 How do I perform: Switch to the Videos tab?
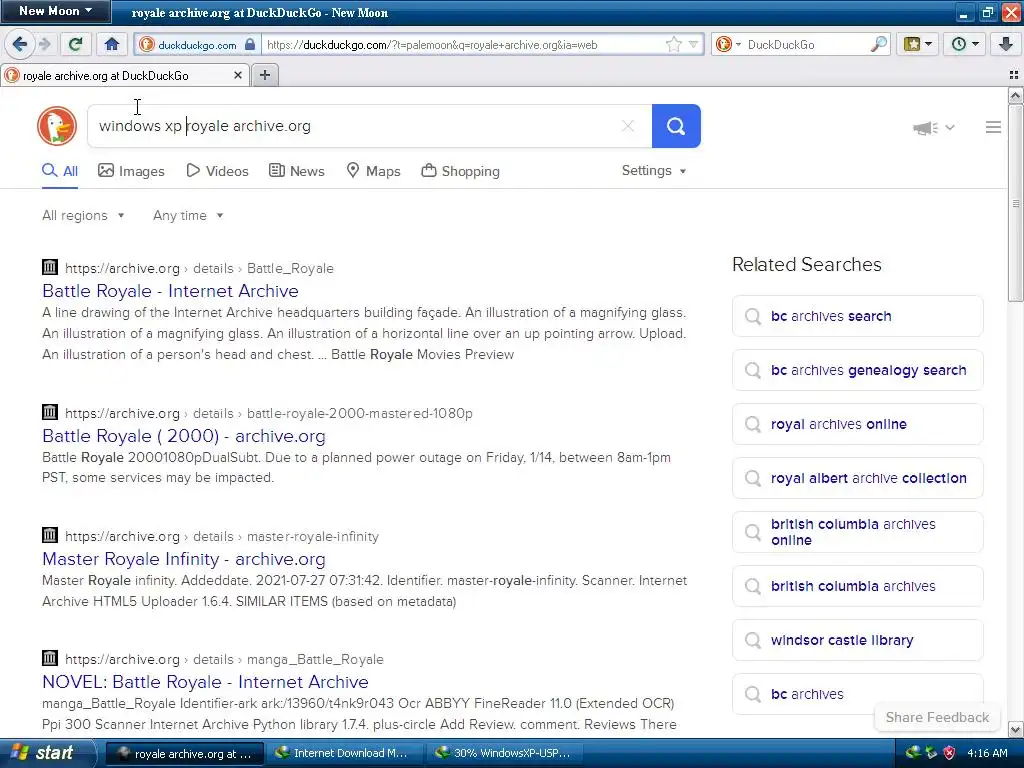tap(217, 171)
